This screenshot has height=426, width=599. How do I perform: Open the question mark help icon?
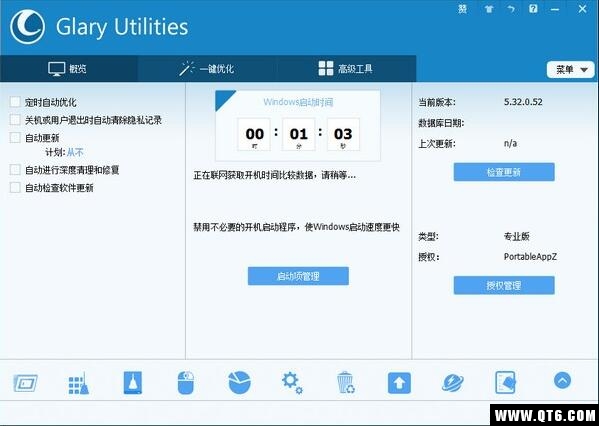pos(533,9)
